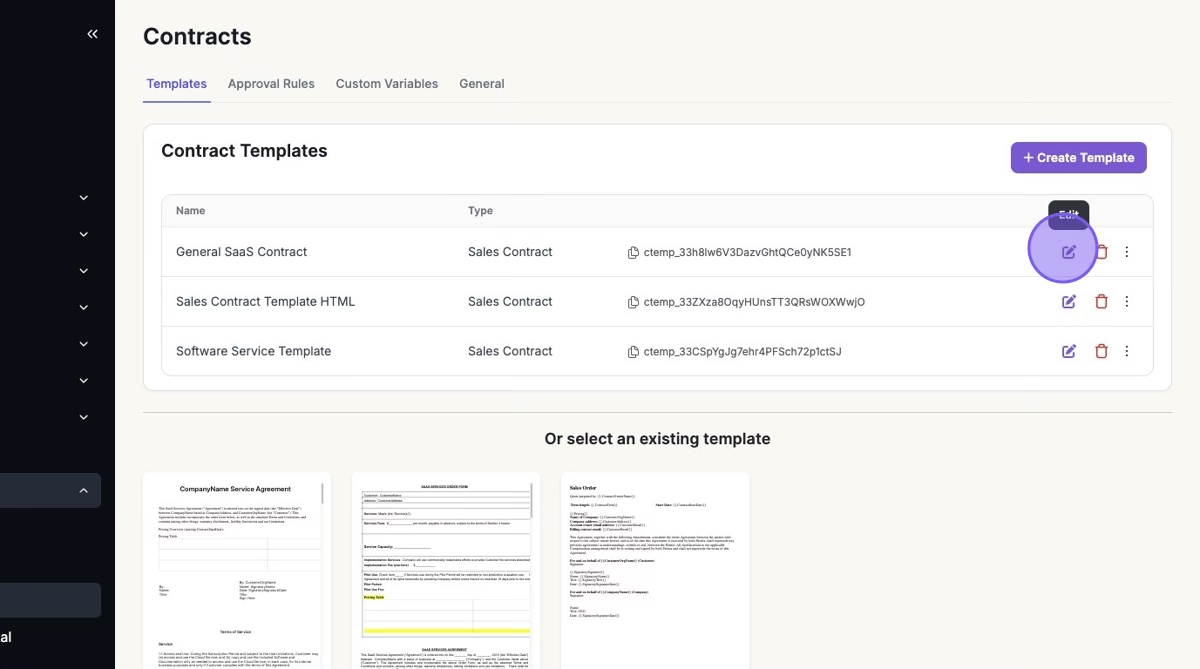Copy ID of Software Service Template

point(633,352)
